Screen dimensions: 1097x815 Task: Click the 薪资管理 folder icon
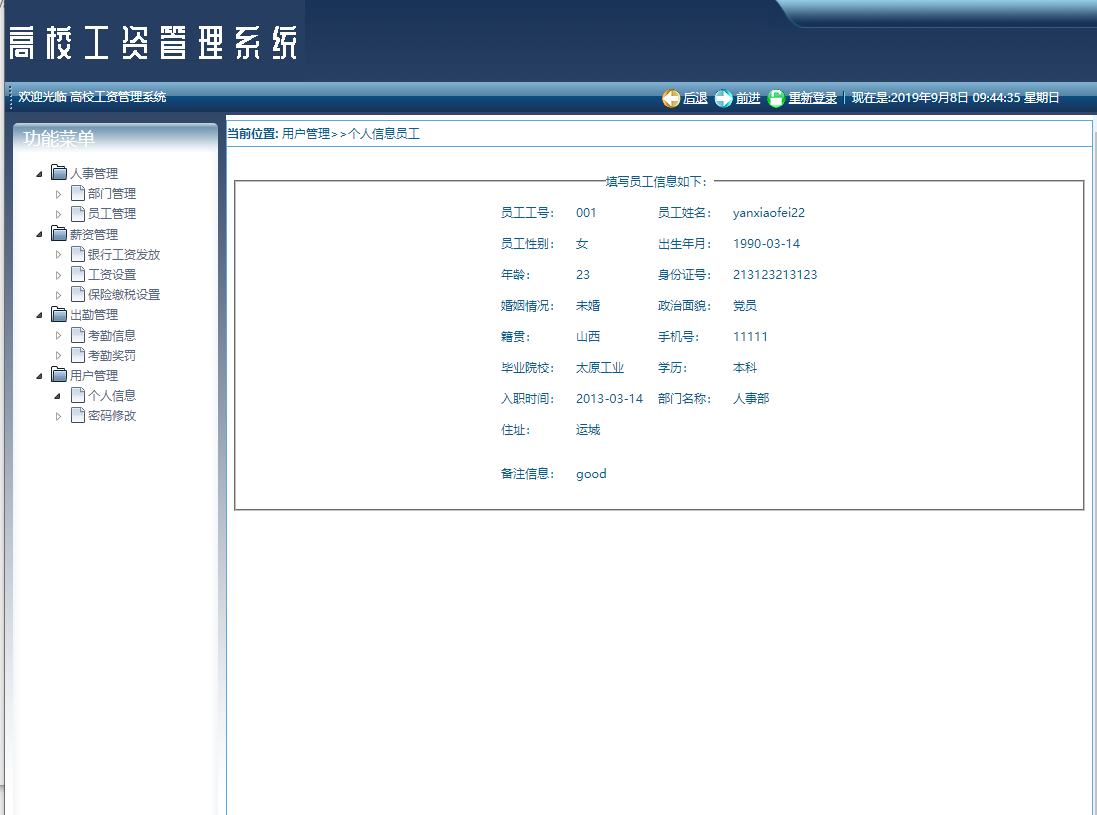click(58, 233)
